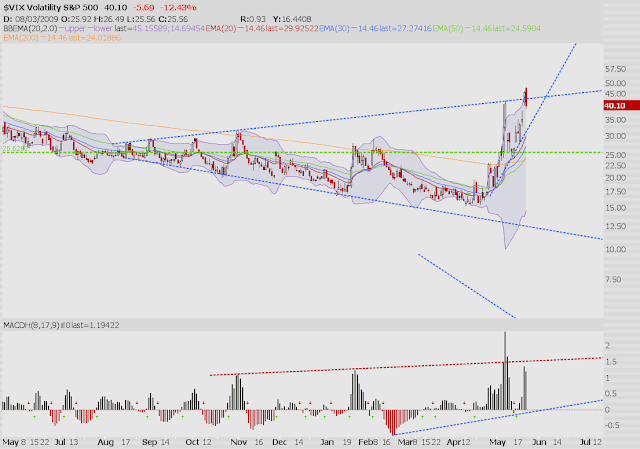The image size is (640, 449).
Task: Click the 22.50 price axis label
Action: [616, 166]
